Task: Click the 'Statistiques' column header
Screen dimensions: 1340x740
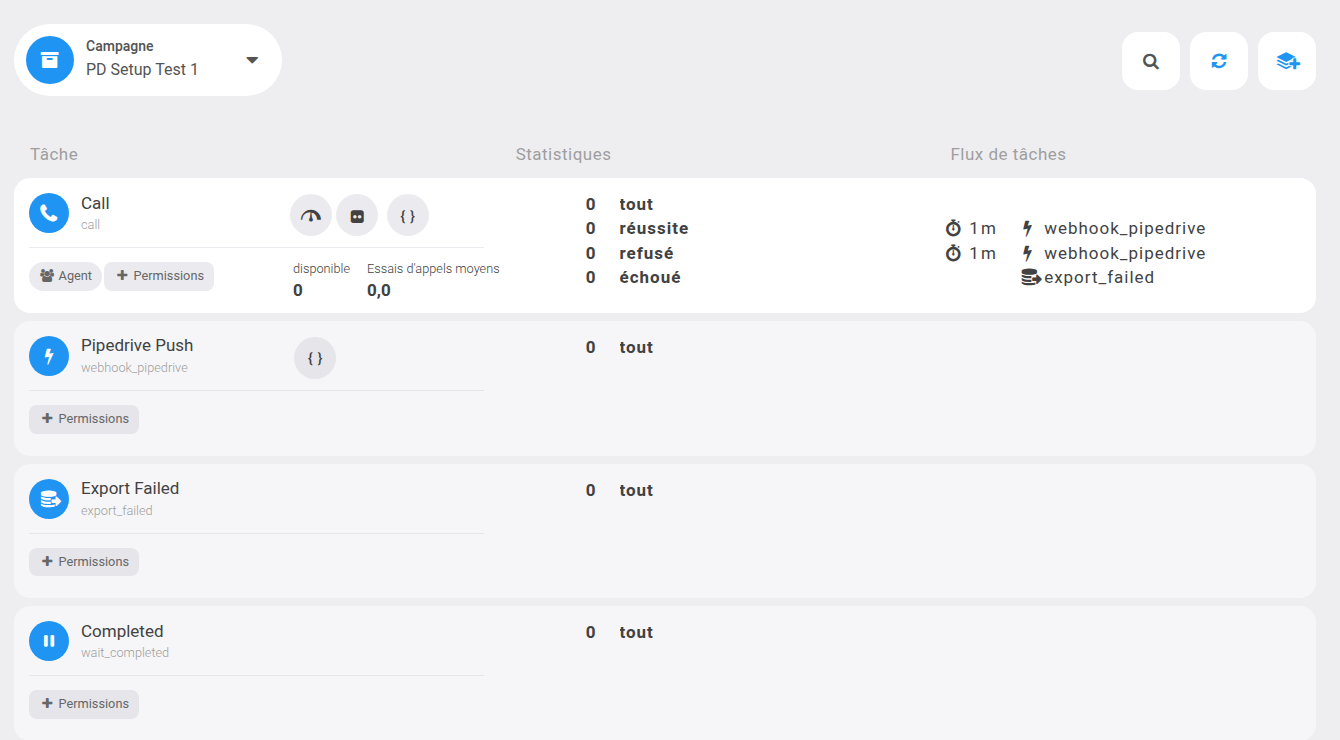Action: [x=563, y=155]
